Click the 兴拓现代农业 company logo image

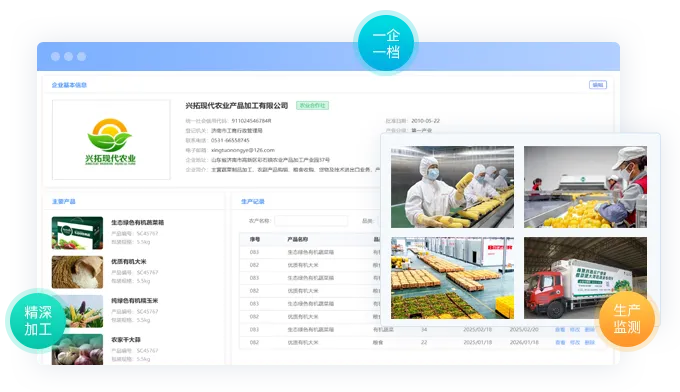coord(111,140)
